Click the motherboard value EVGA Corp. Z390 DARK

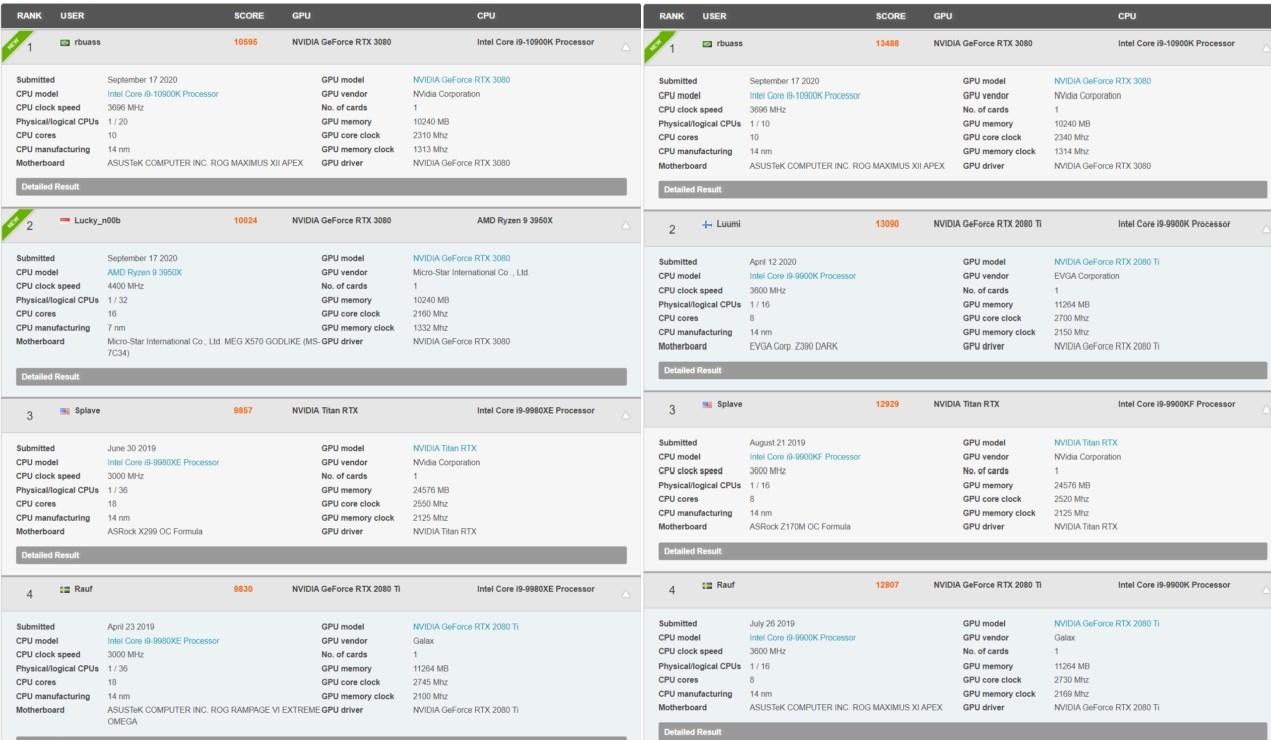795,346
